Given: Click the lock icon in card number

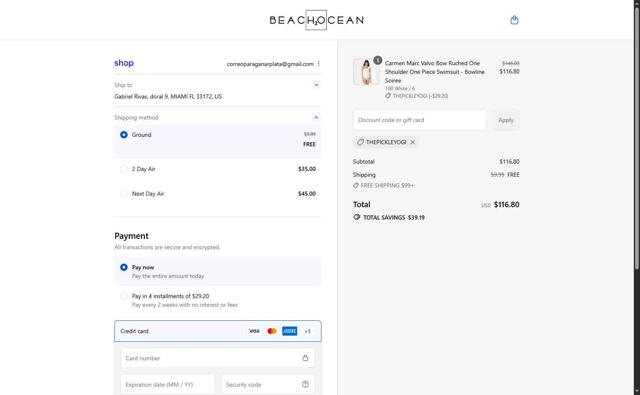Looking at the screenshot, I should [x=305, y=358].
